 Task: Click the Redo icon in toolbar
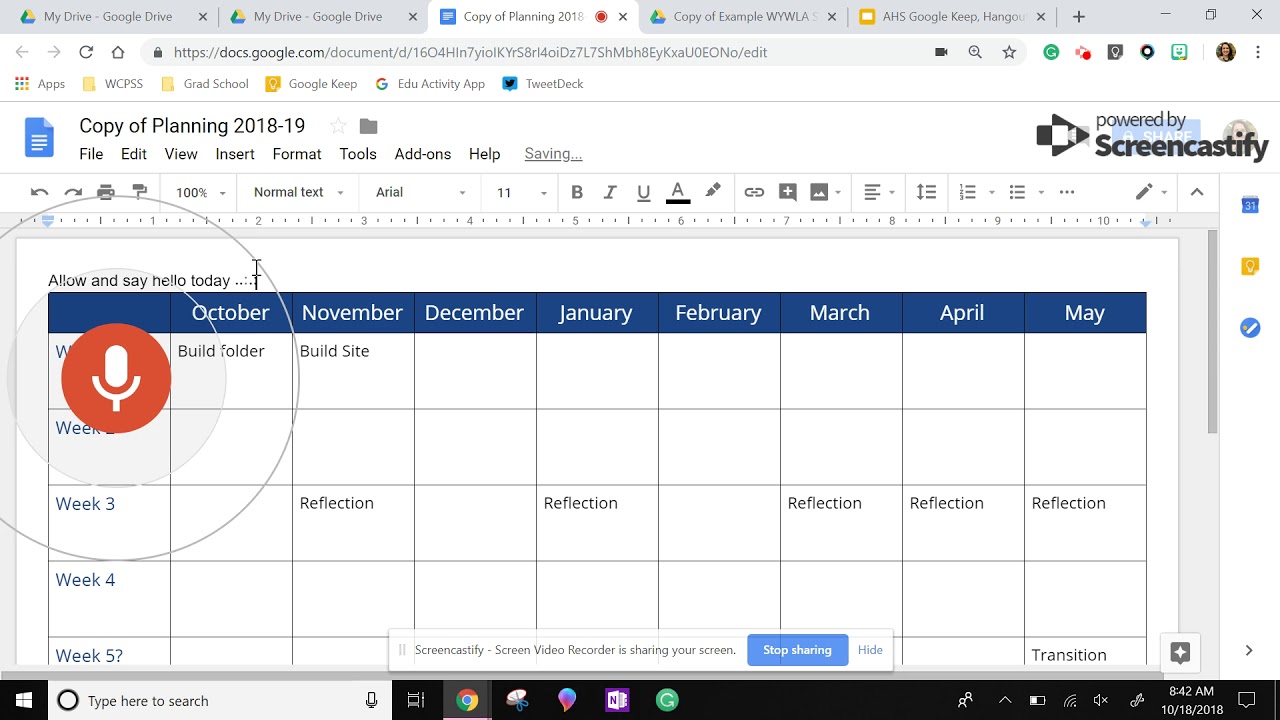tap(73, 192)
